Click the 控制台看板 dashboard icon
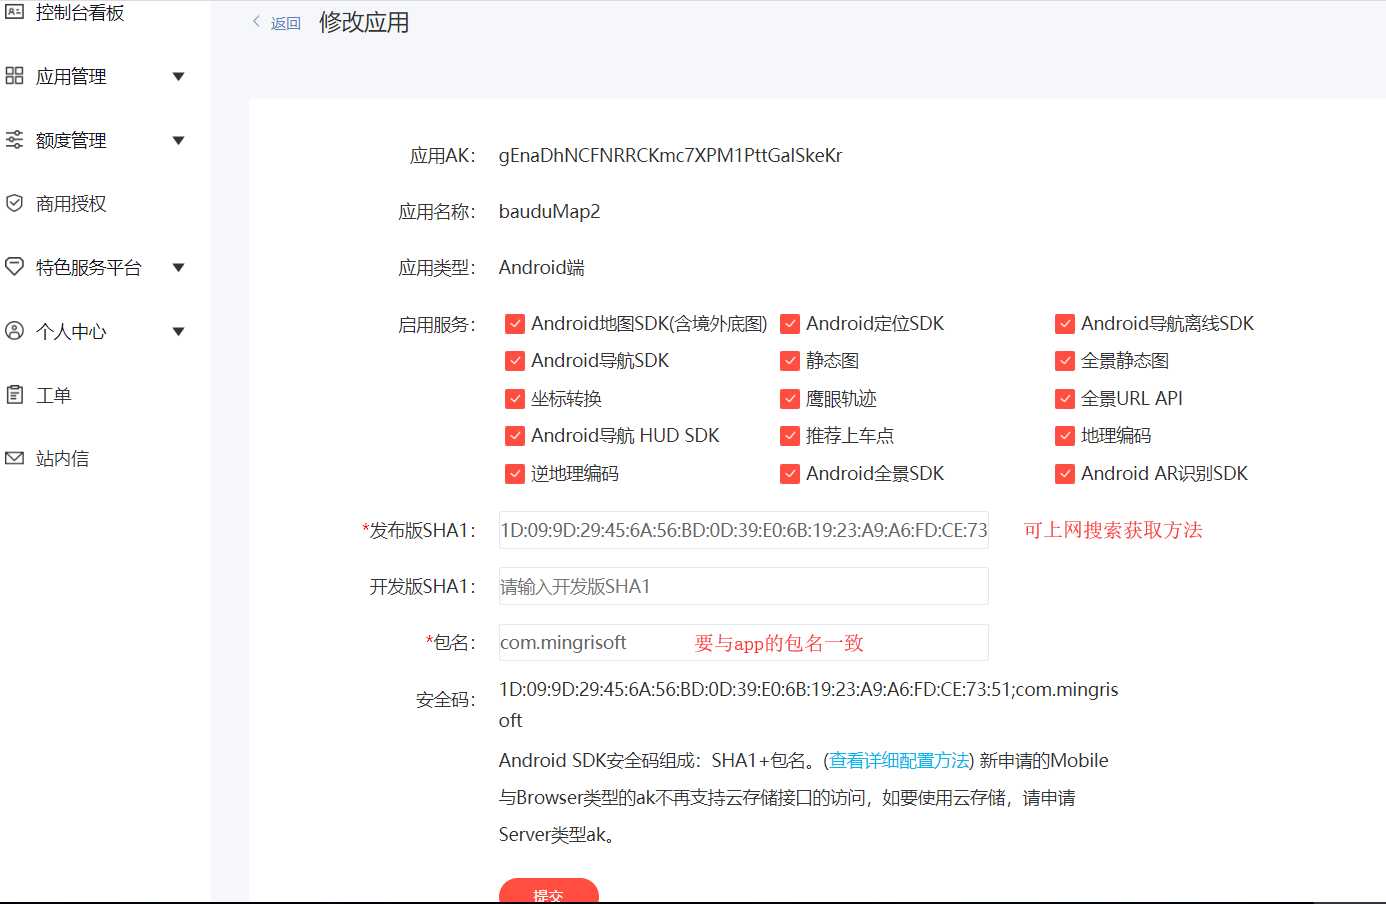Image resolution: width=1386 pixels, height=904 pixels. click(14, 12)
